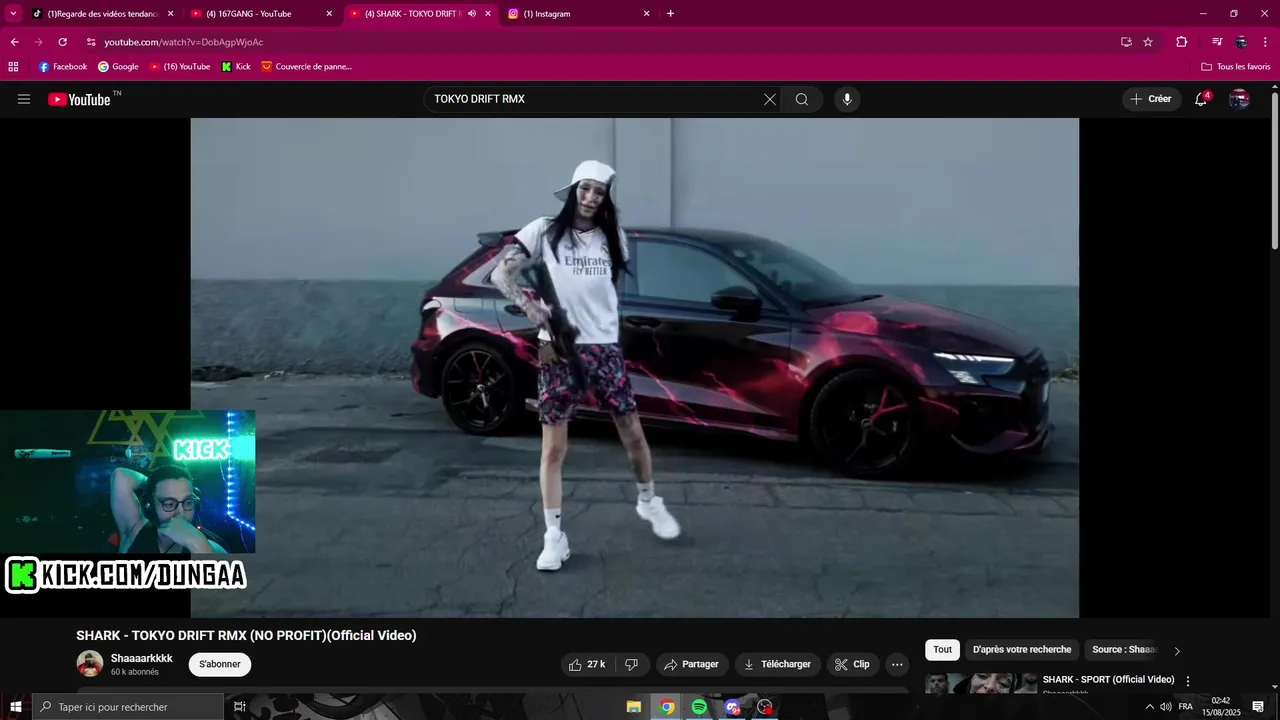The width and height of the screenshot is (1280, 720).
Task: Open the Windows Start menu
Action: tap(15, 707)
